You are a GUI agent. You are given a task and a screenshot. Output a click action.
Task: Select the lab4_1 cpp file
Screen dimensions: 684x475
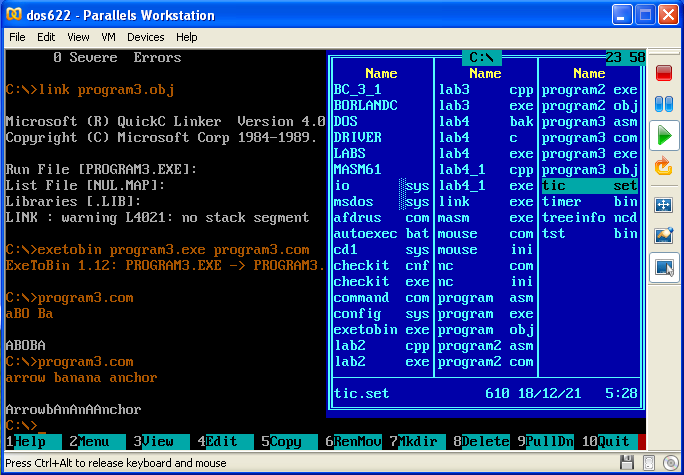[x=486, y=169]
